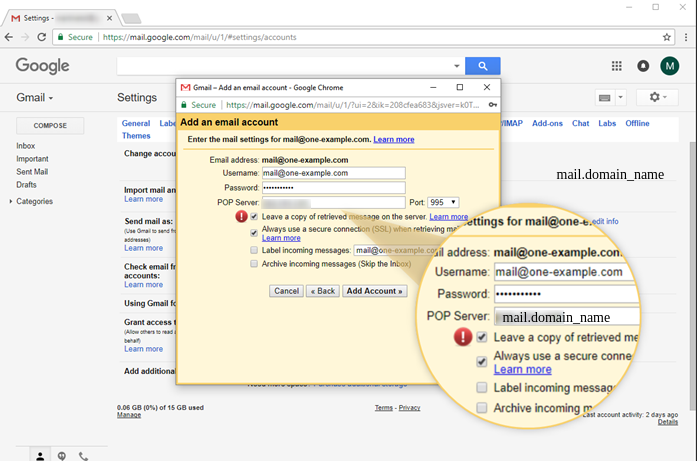Open Learn more under Import mail

(143, 199)
